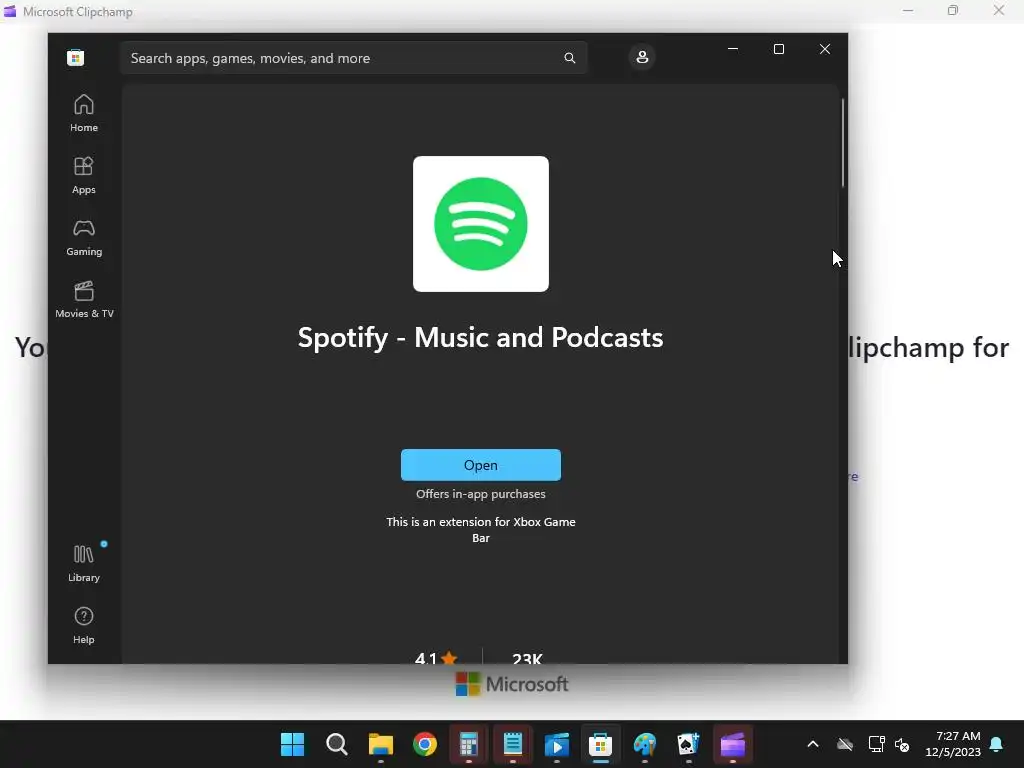Image resolution: width=1024 pixels, height=768 pixels.
Task: Click the OneDrive cloud tray icon
Action: pyautogui.click(x=845, y=744)
